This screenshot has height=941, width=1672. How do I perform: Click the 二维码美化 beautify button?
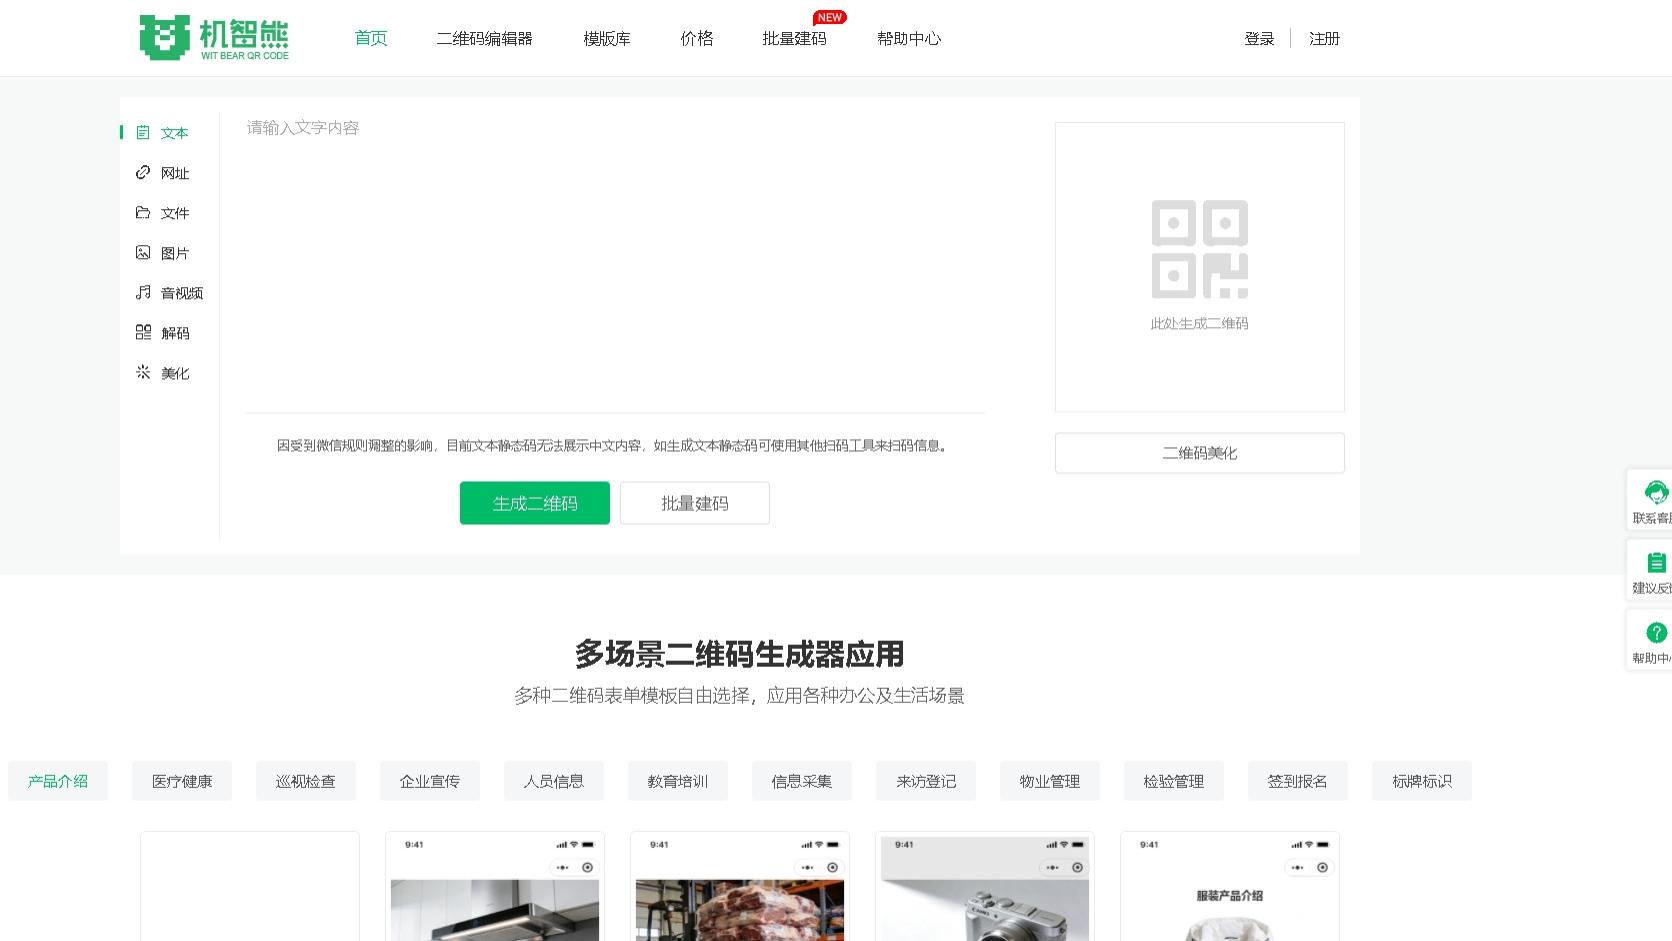(x=1199, y=452)
